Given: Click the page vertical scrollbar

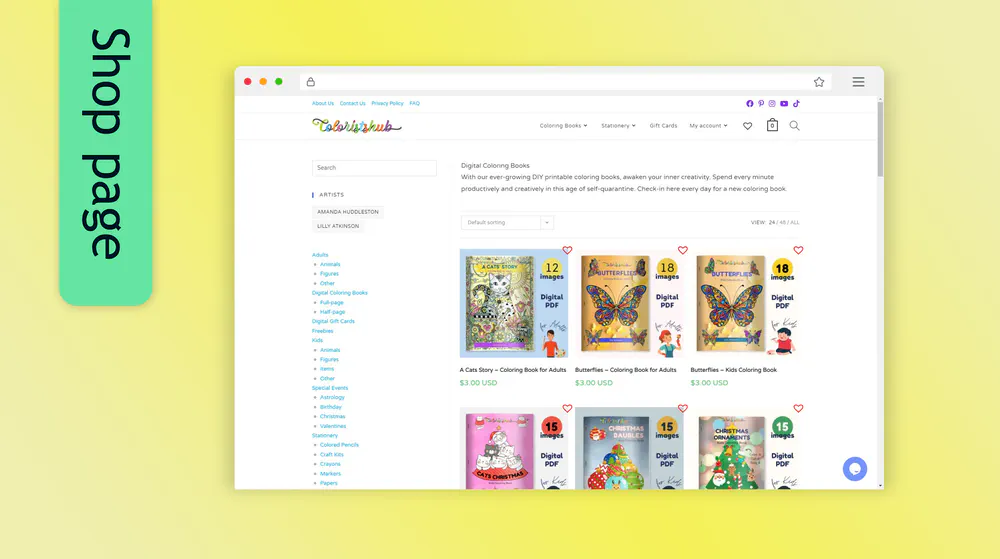Looking at the screenshot, I should [x=880, y=138].
